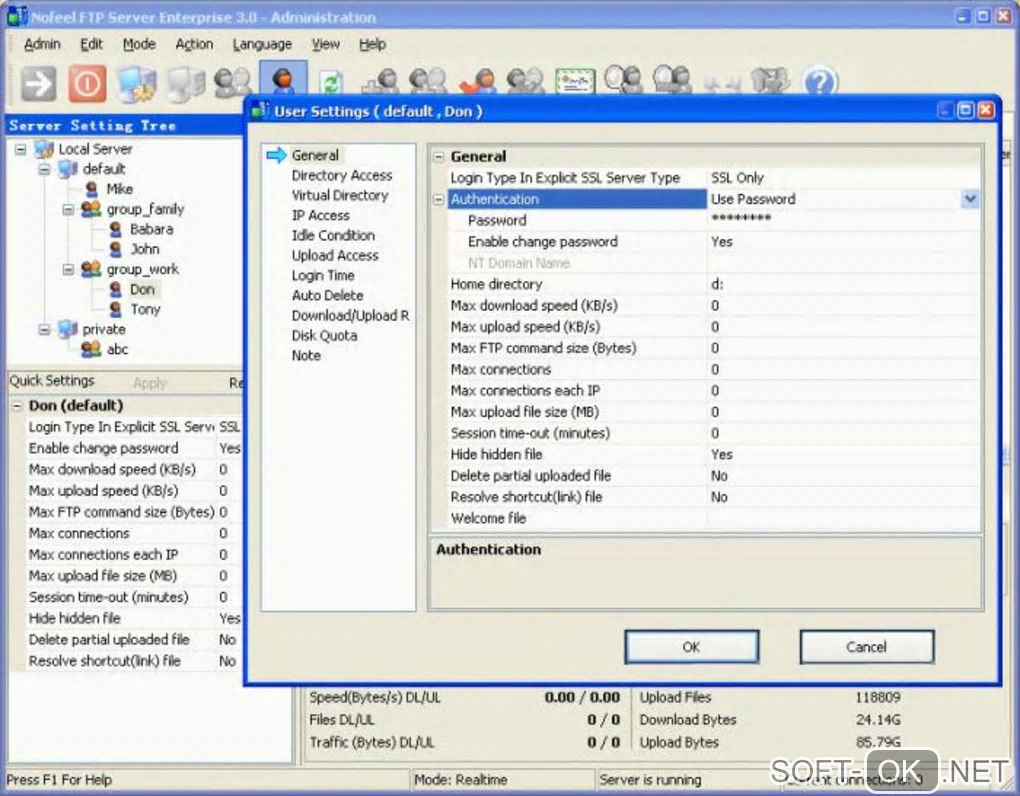Click the Home directory value d:
This screenshot has height=796, width=1020.
tap(843, 284)
